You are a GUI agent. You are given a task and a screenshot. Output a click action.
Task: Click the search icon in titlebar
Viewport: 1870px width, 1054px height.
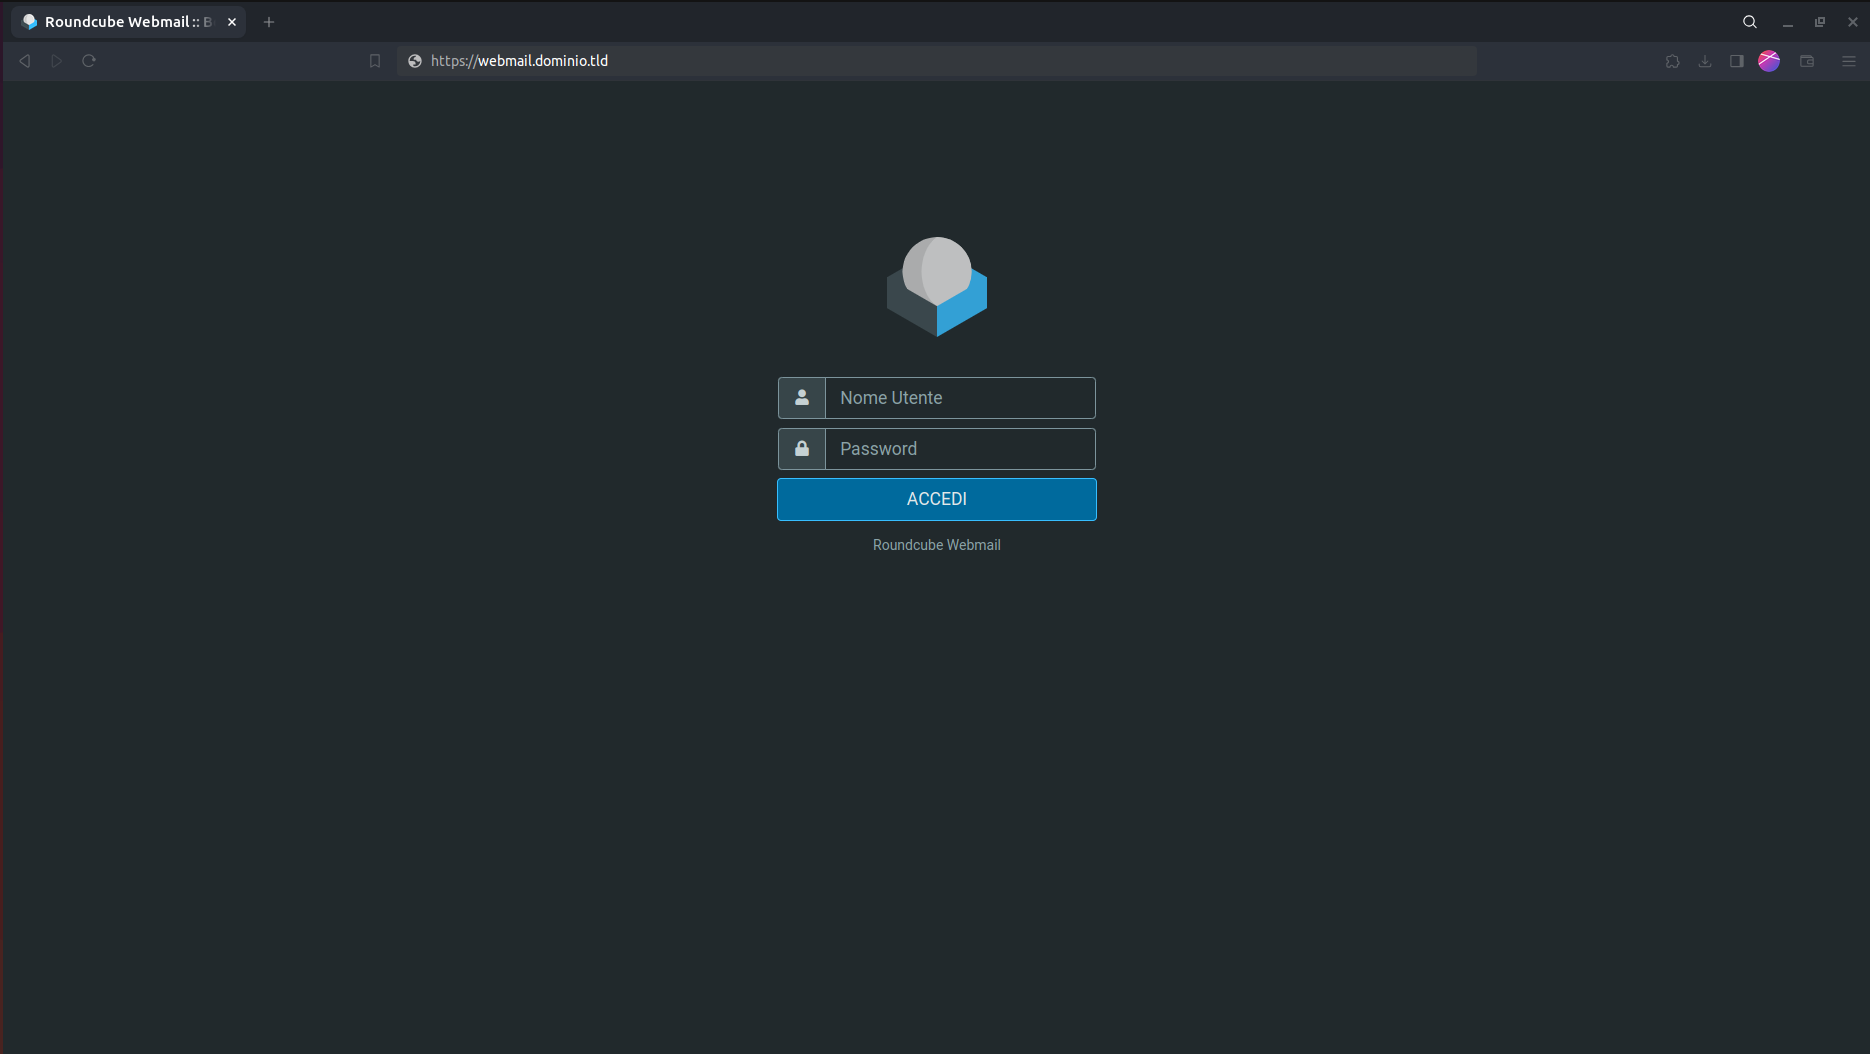pos(1749,21)
